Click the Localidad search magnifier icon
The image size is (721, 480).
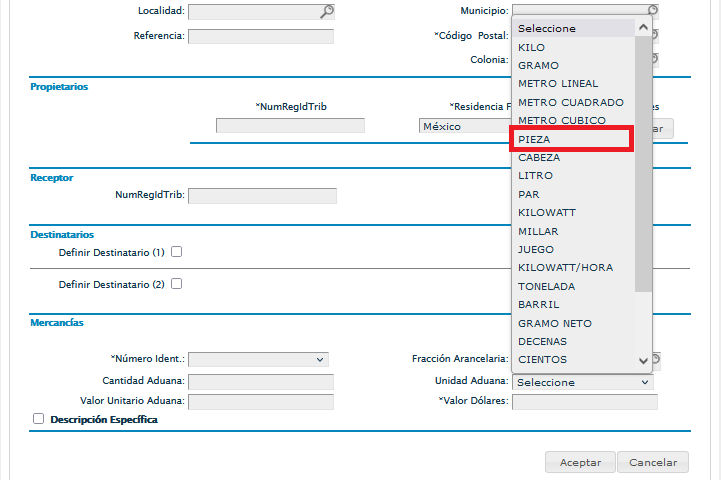[x=327, y=11]
